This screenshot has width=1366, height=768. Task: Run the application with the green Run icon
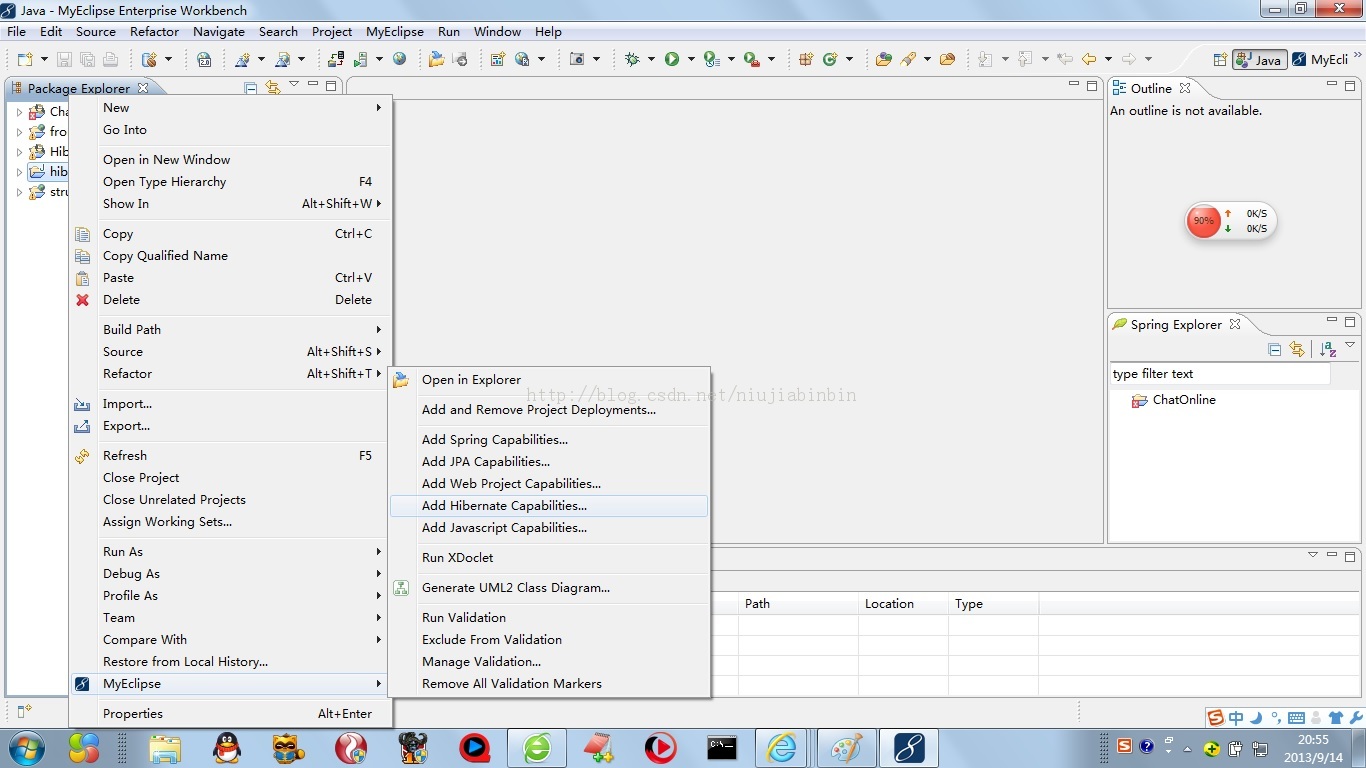pos(674,59)
